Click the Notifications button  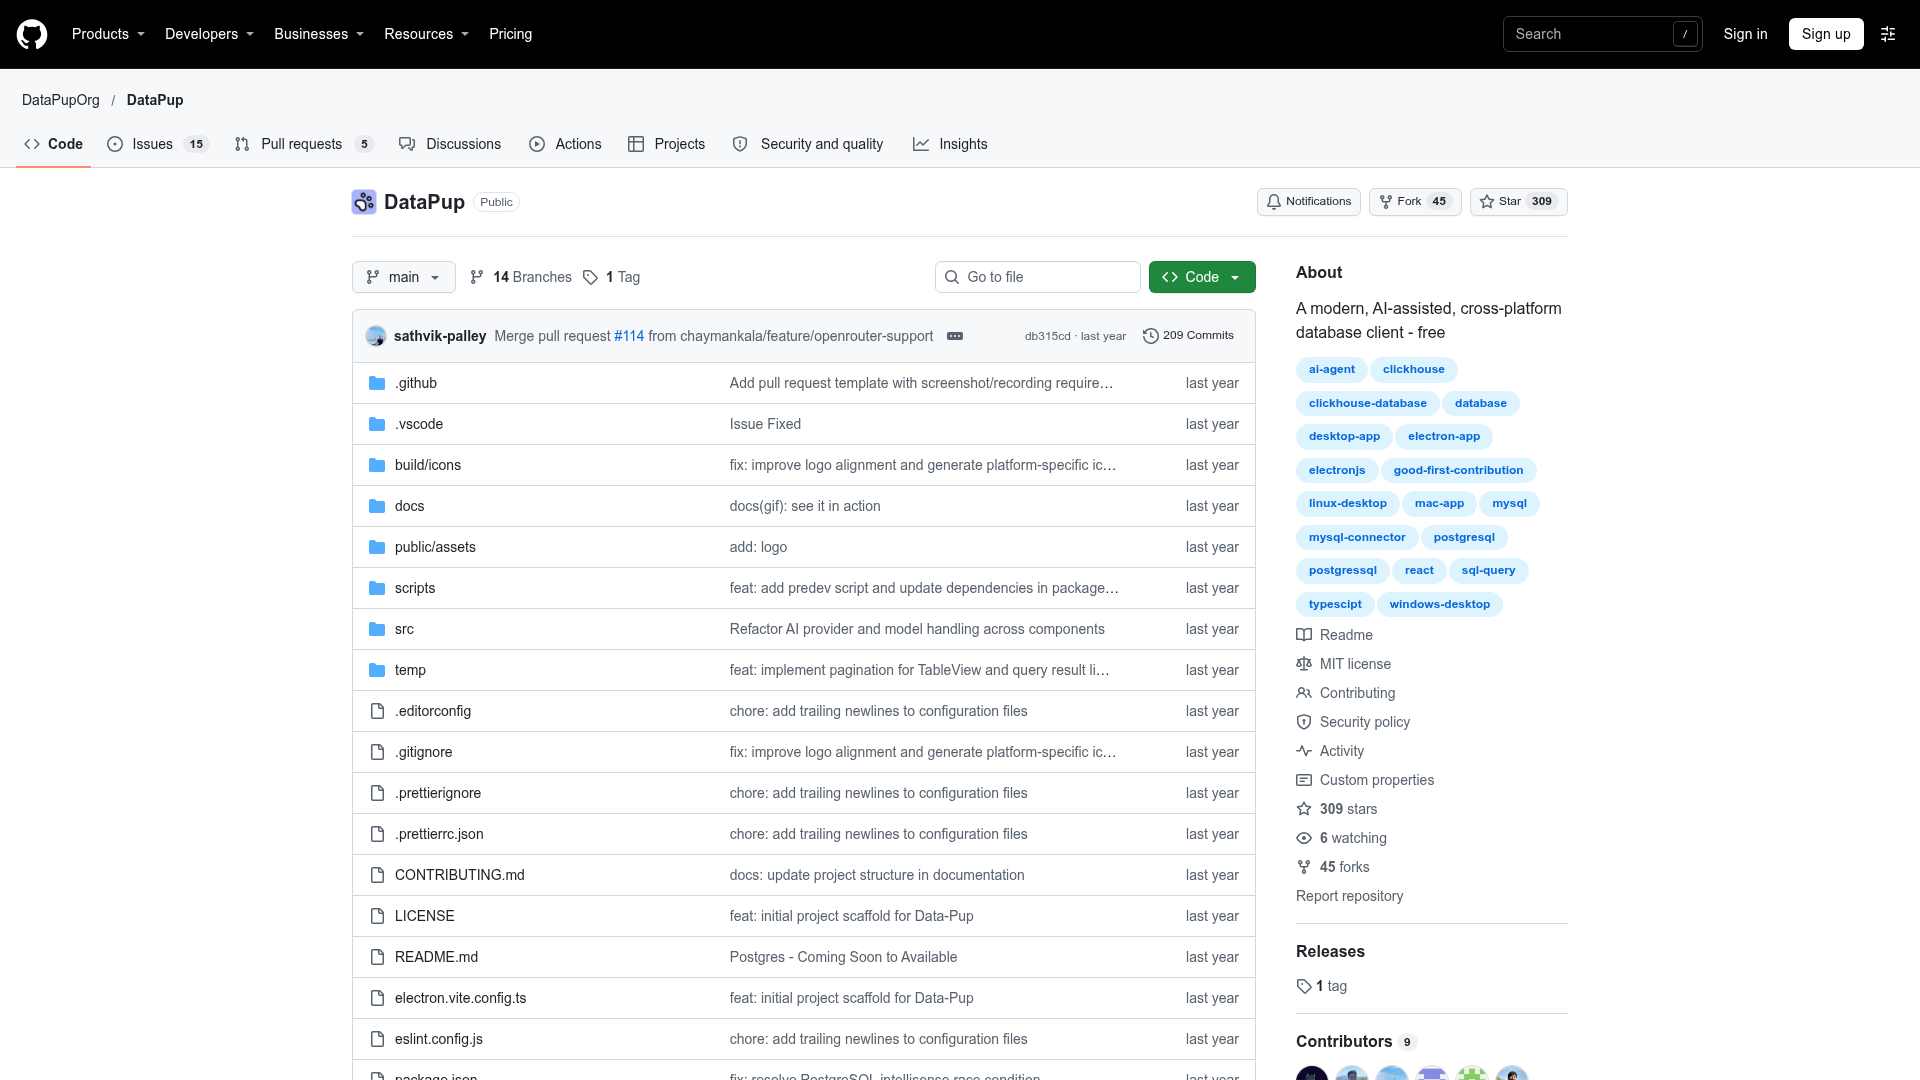coord(1308,202)
